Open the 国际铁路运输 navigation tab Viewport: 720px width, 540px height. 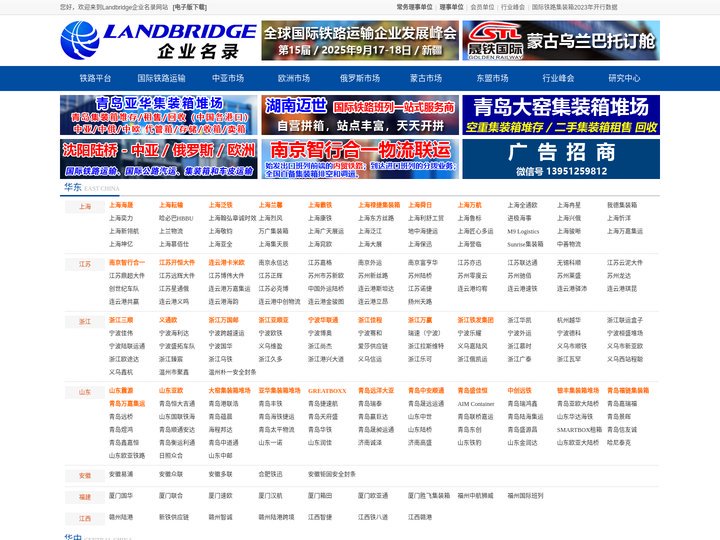pos(162,78)
